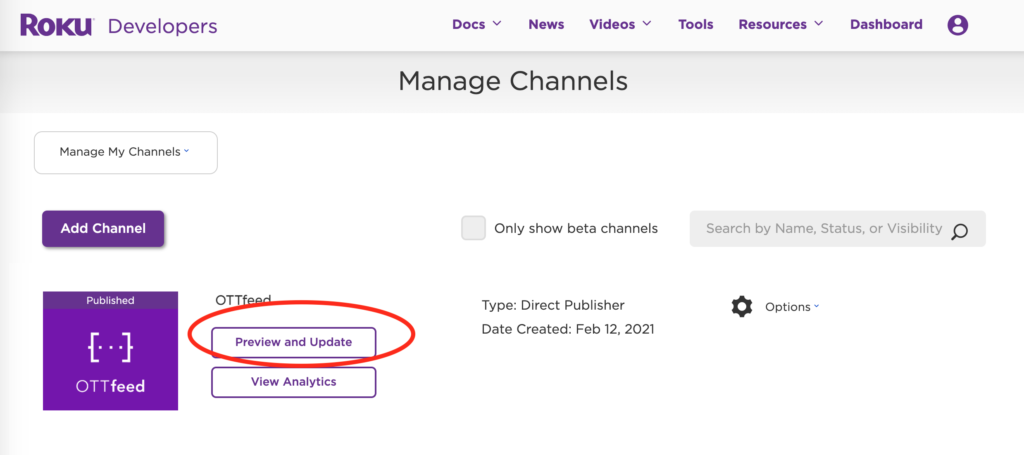Navigate to the Dashboard

[x=886, y=24]
